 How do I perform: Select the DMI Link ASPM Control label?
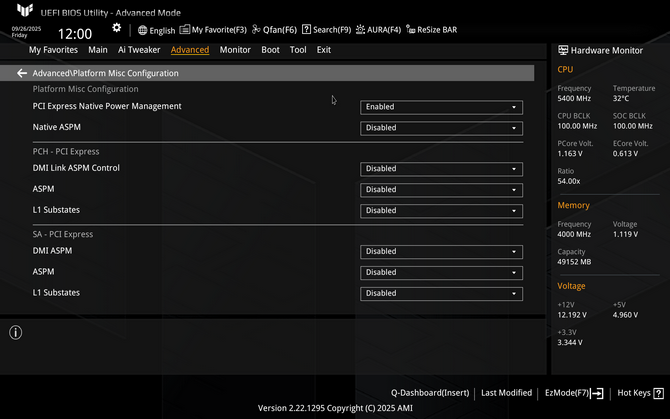coord(76,168)
